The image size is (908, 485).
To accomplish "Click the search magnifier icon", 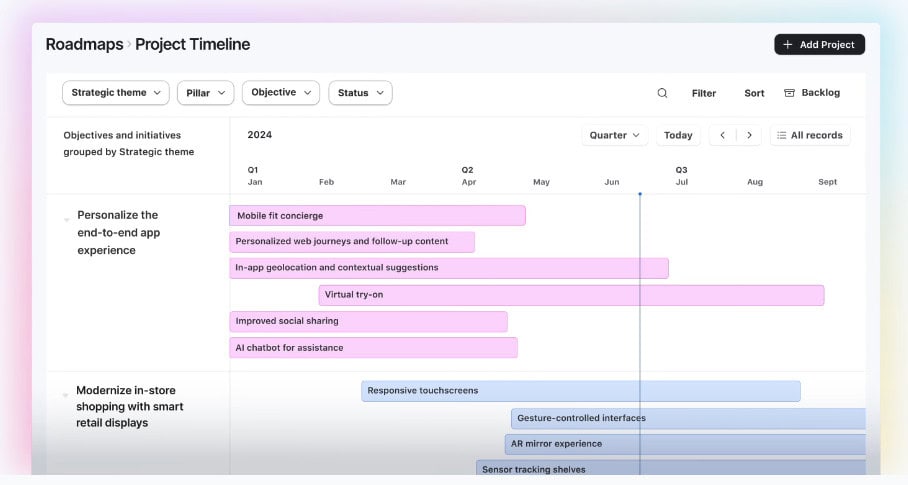I will pyautogui.click(x=662, y=93).
